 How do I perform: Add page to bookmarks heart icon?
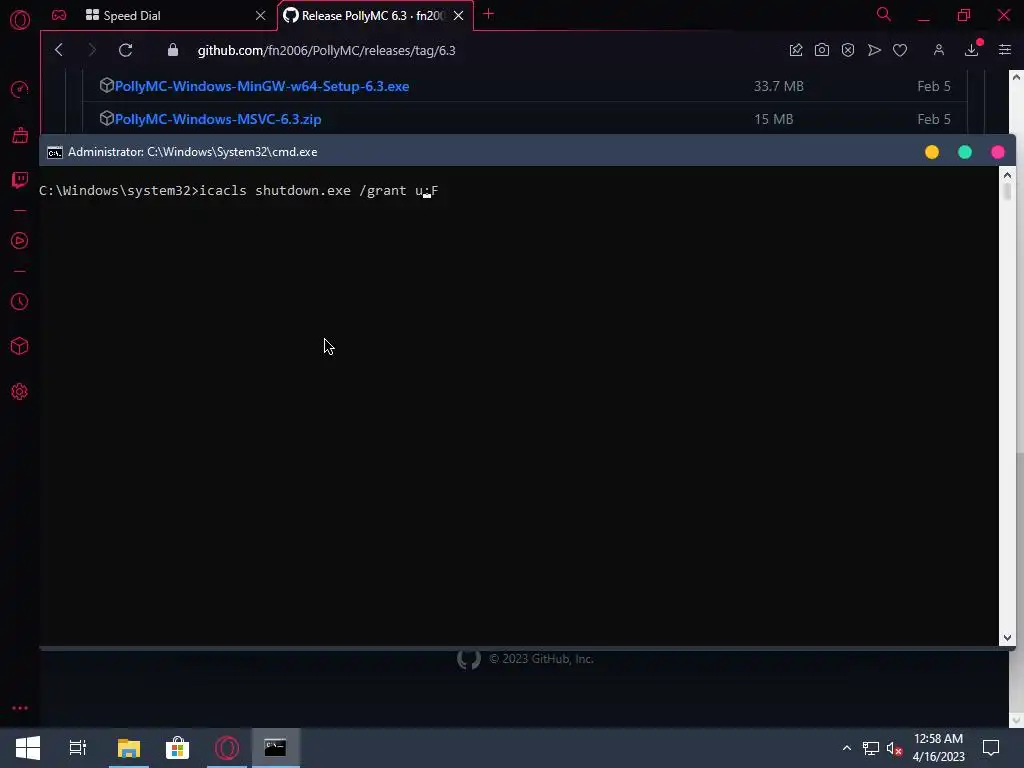(900, 50)
